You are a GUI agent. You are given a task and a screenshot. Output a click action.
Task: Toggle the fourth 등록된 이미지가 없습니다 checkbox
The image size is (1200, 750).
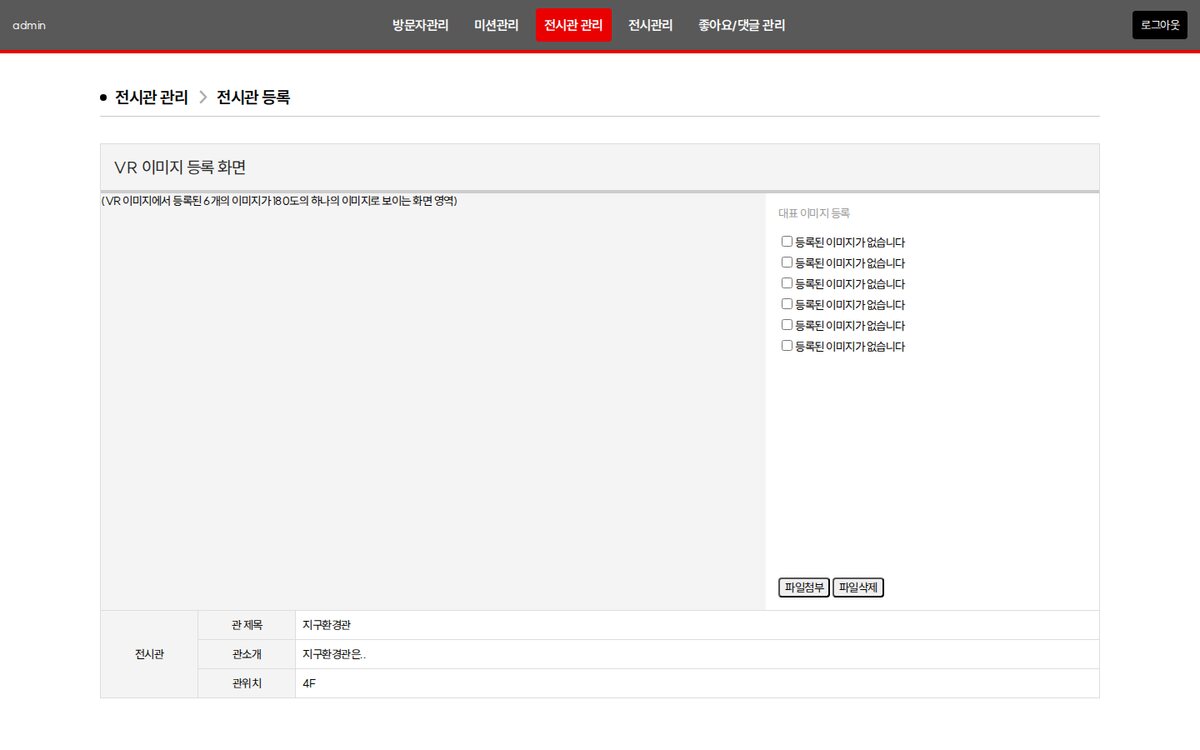pyautogui.click(x=787, y=304)
